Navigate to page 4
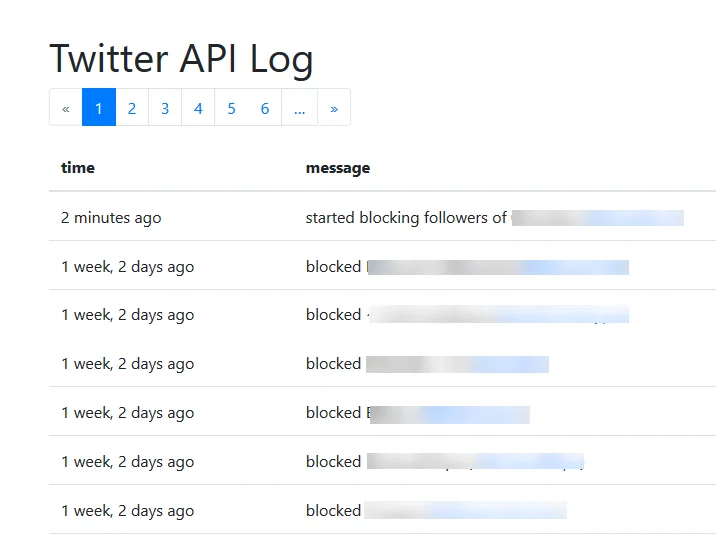This screenshot has height=535, width=716. (x=198, y=108)
